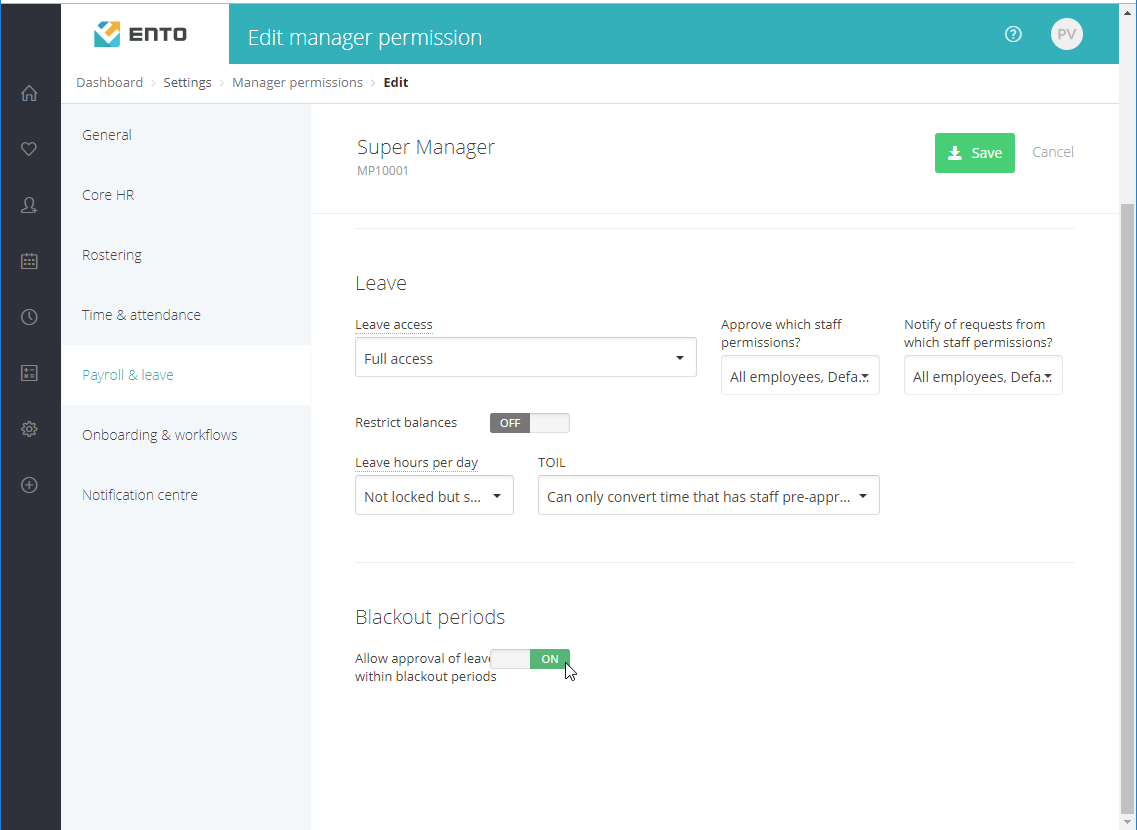The image size is (1137, 830).
Task: Click the Leave hours per day label
Action: pyautogui.click(x=416, y=462)
